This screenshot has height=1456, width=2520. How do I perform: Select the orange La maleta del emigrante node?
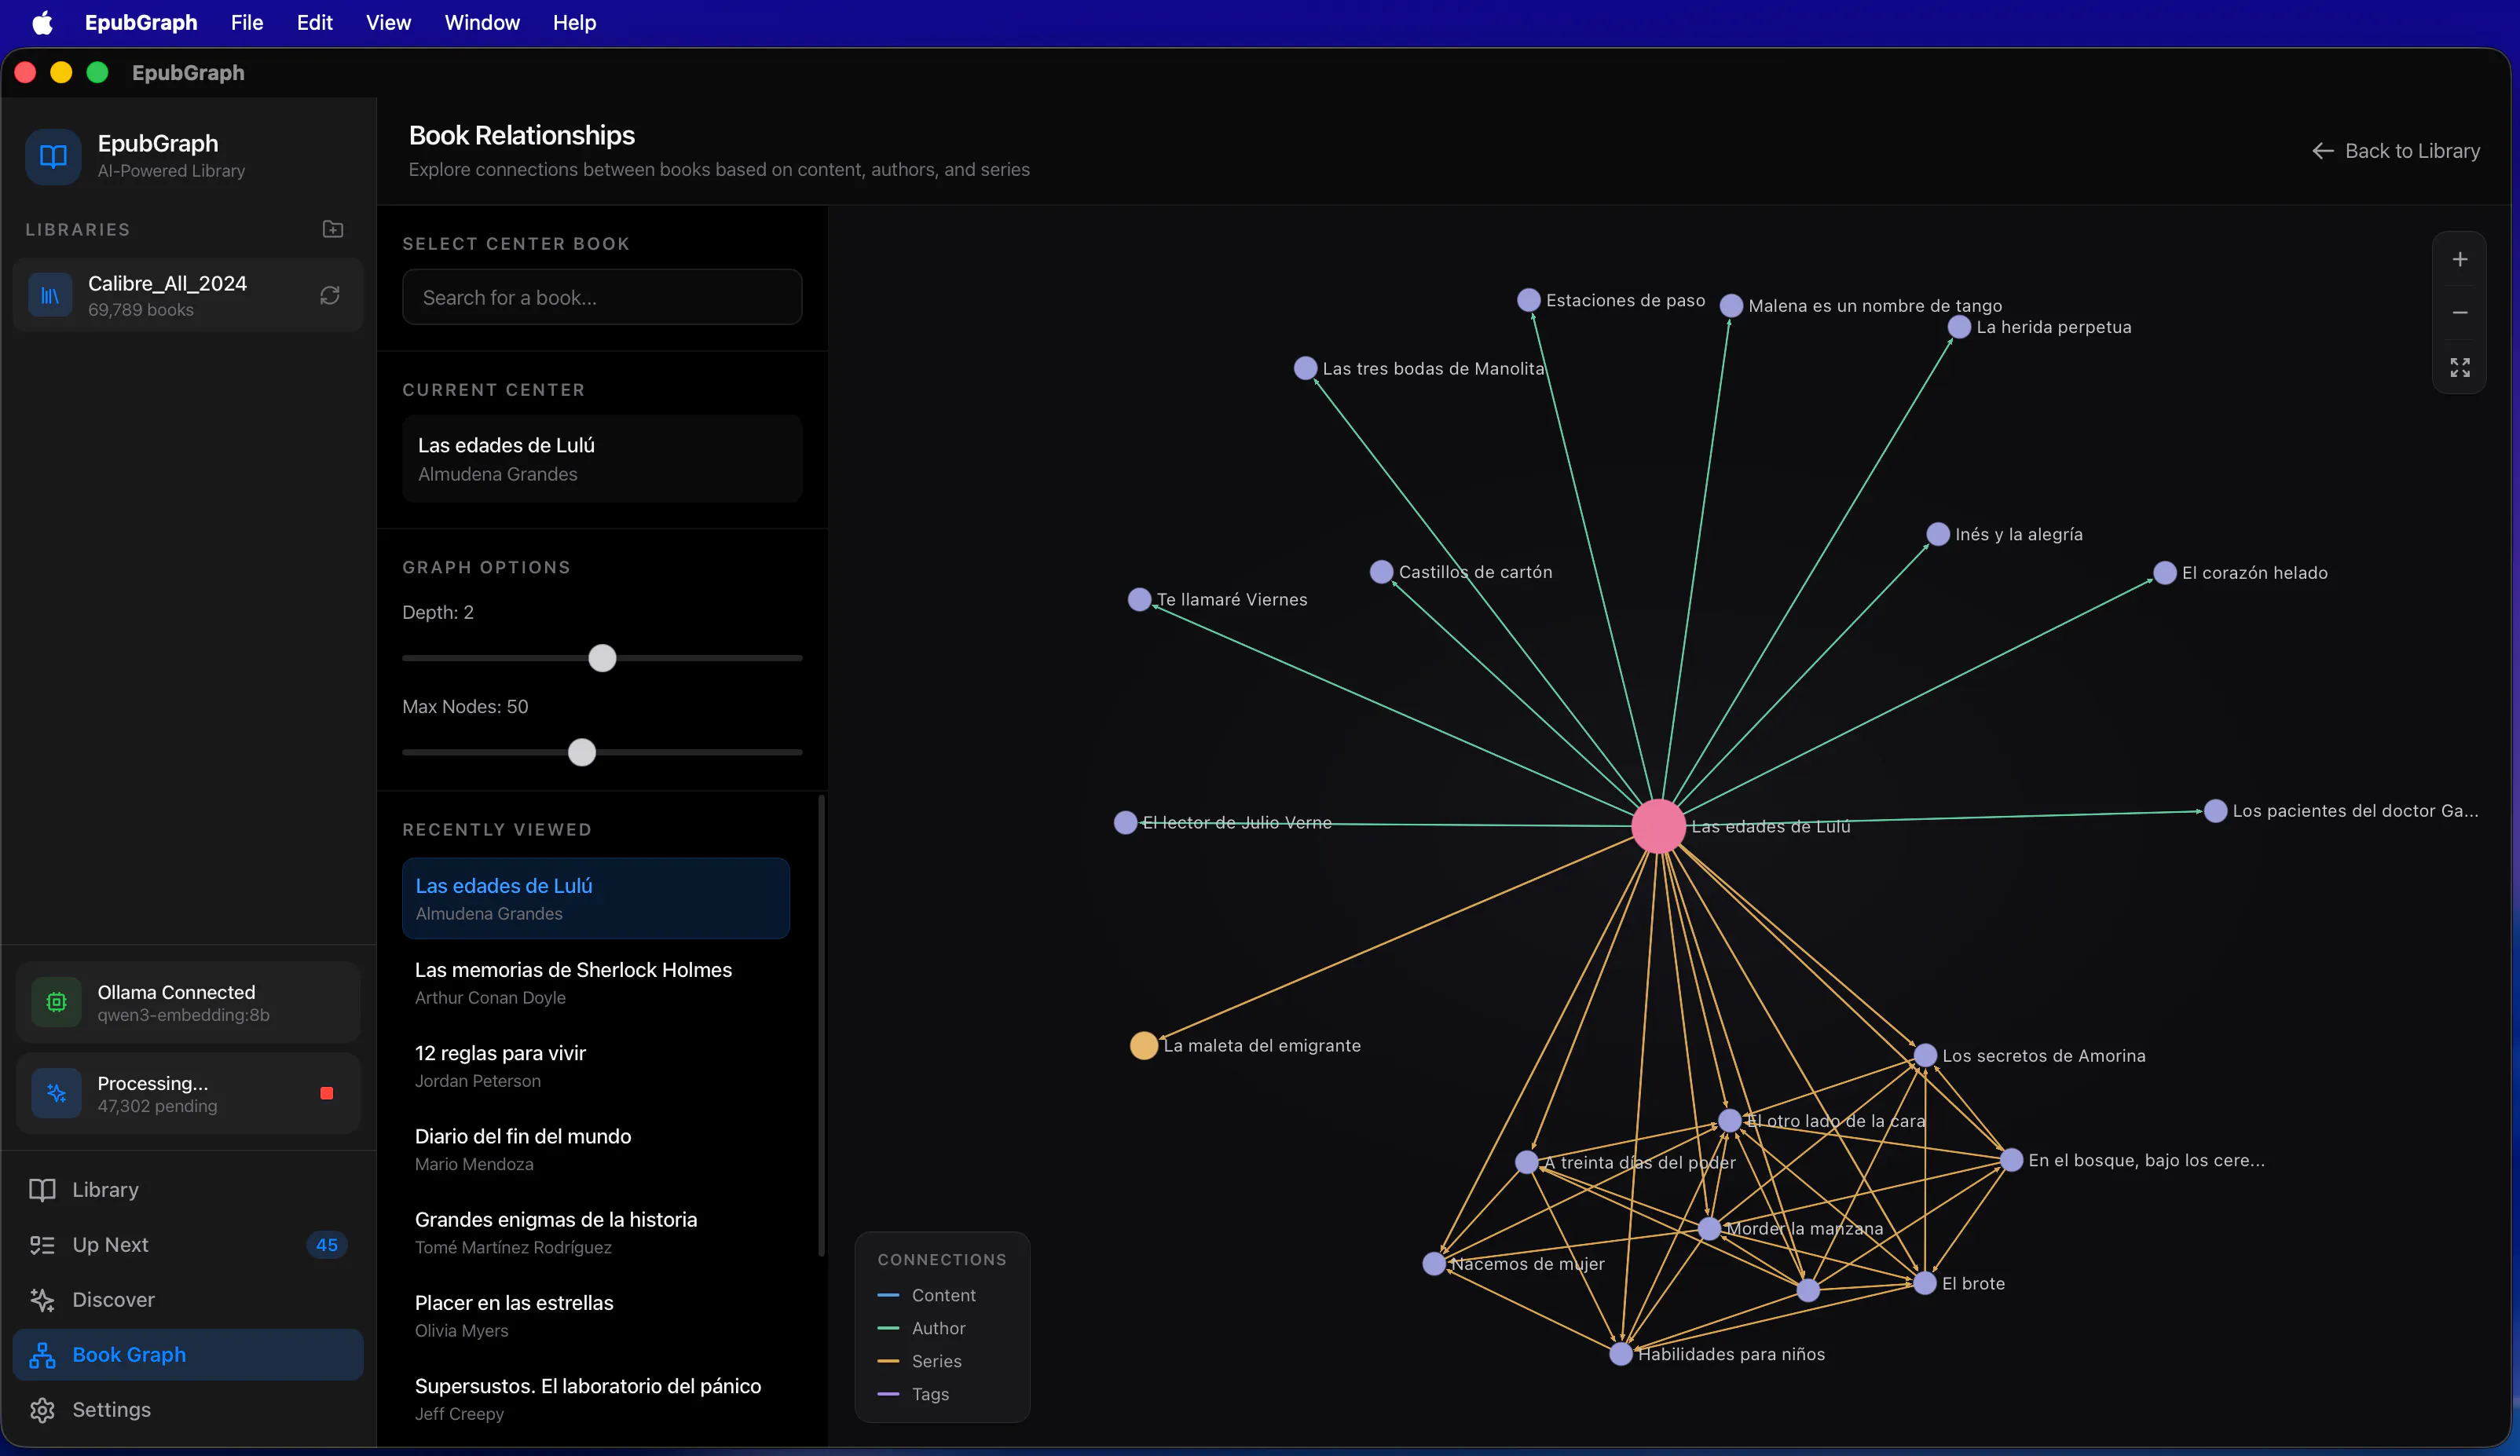click(1144, 1045)
